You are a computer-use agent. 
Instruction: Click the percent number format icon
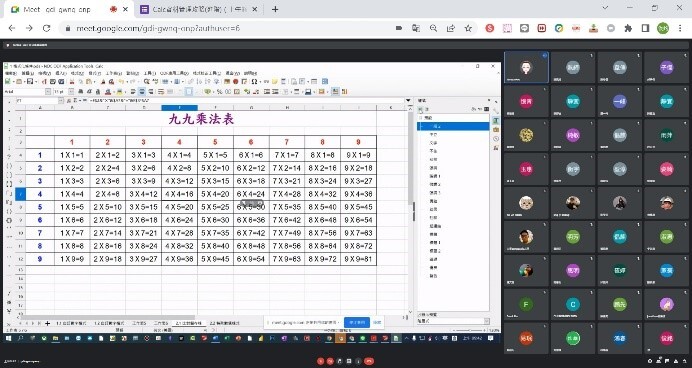(x=220, y=91)
